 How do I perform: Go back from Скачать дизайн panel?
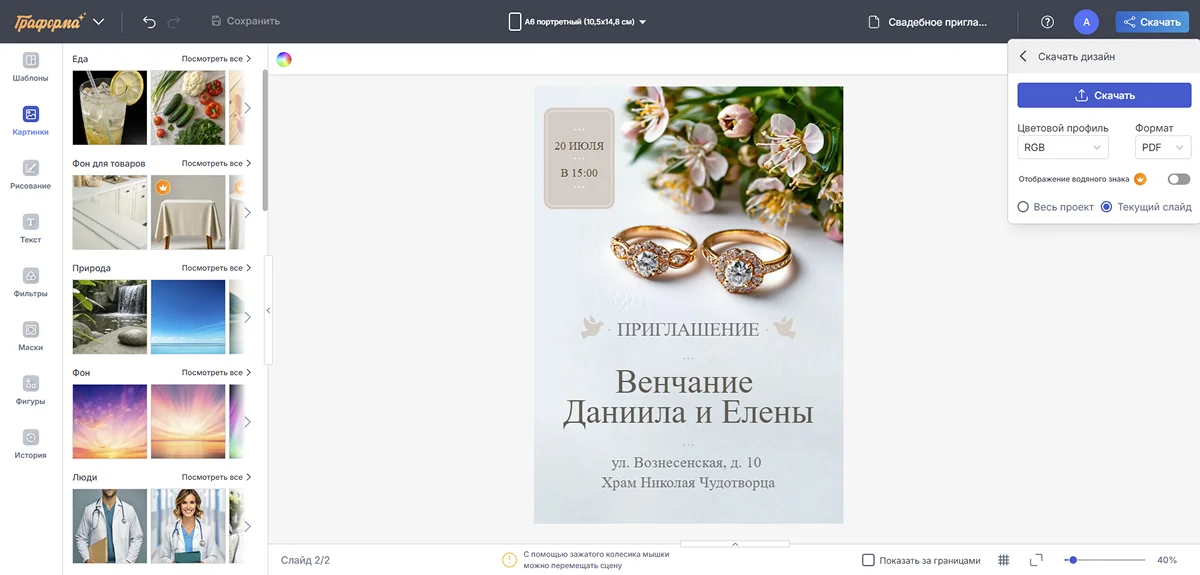click(x=1023, y=56)
